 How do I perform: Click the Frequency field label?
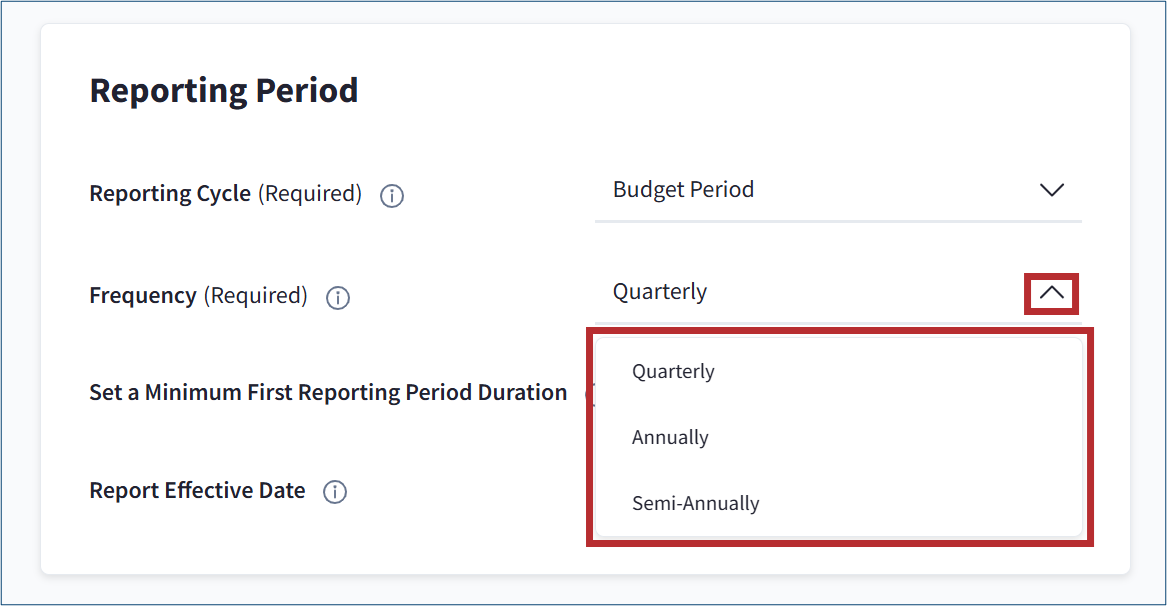(143, 296)
